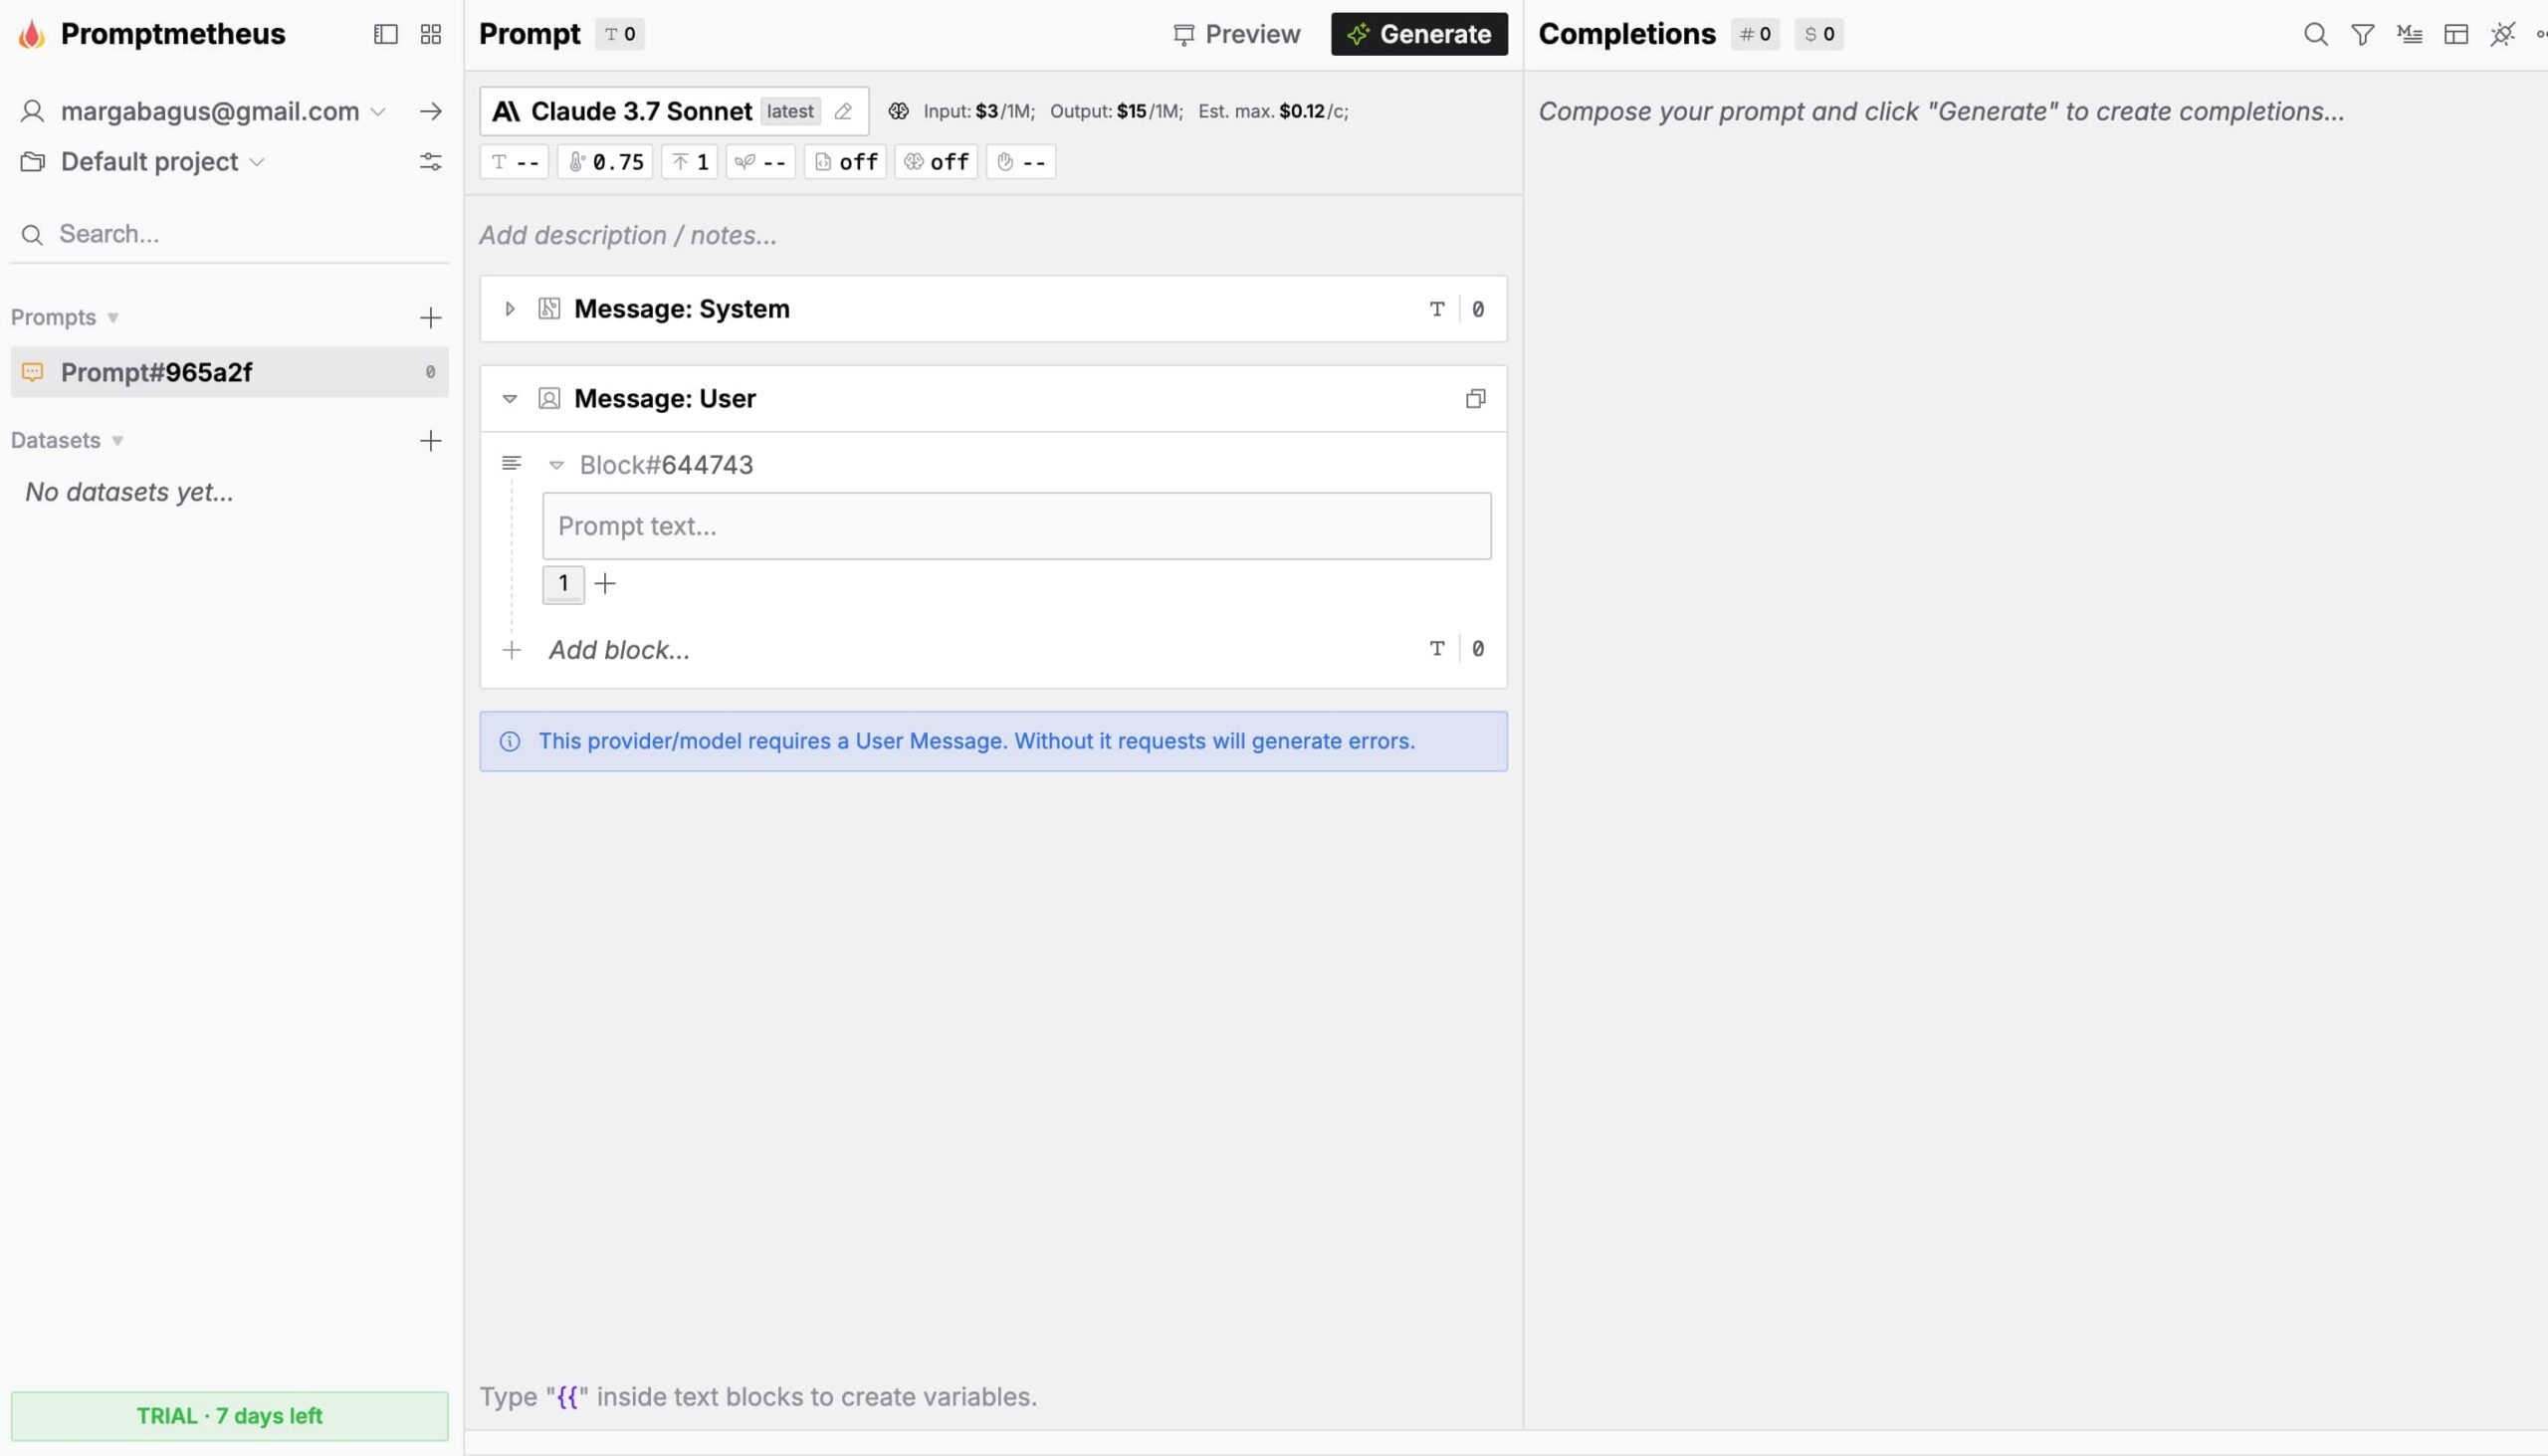The image size is (2548, 1456).
Task: Toggle the sidebar panel layout icon
Action: pyautogui.click(x=385, y=34)
